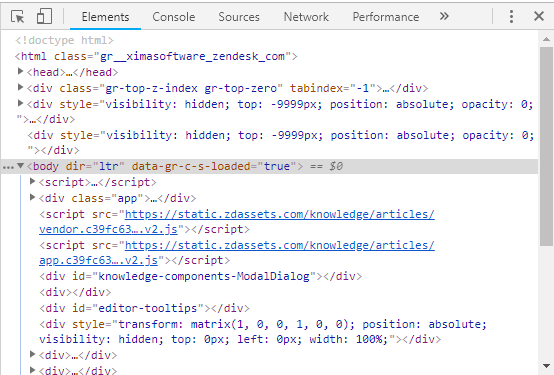Expand the first visibility hidden div
Image resolution: width=554 pixels, height=375 pixels.
20,103
